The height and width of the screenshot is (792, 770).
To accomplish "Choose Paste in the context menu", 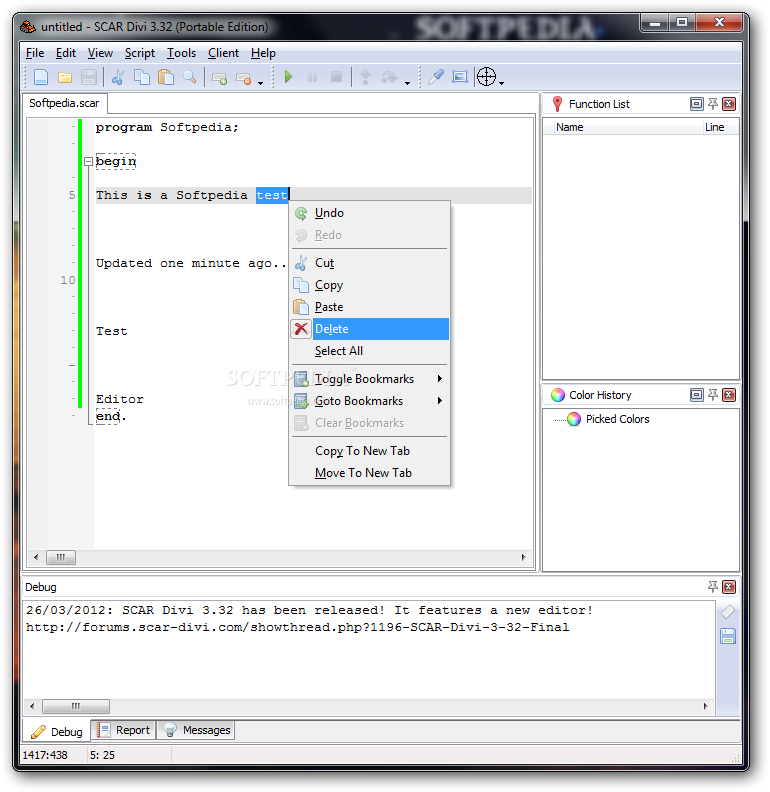I will (x=370, y=307).
